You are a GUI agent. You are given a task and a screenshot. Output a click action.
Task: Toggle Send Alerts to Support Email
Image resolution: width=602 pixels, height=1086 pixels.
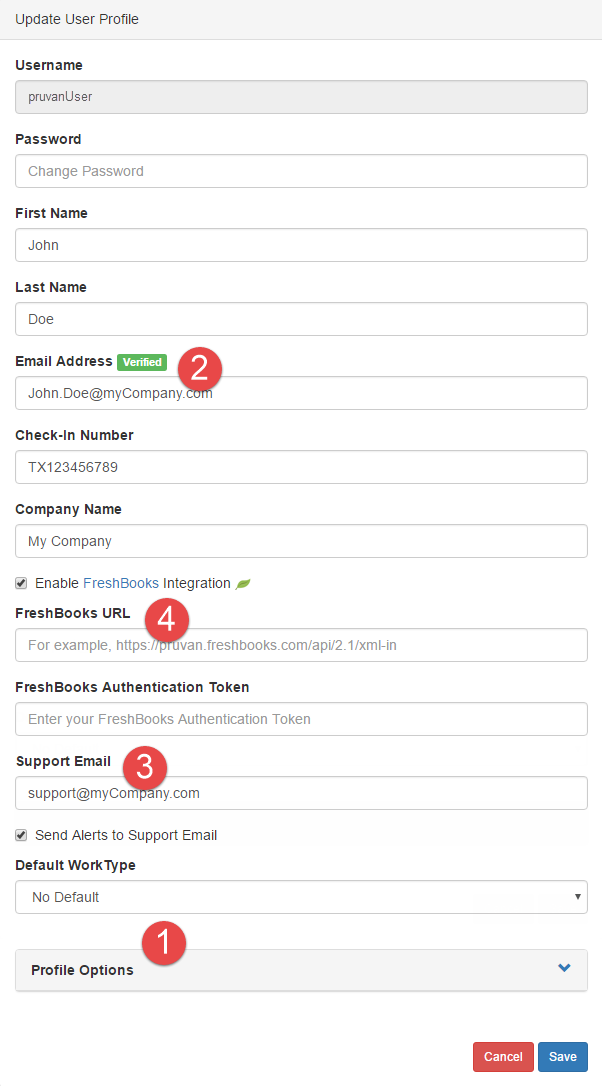pos(21,835)
